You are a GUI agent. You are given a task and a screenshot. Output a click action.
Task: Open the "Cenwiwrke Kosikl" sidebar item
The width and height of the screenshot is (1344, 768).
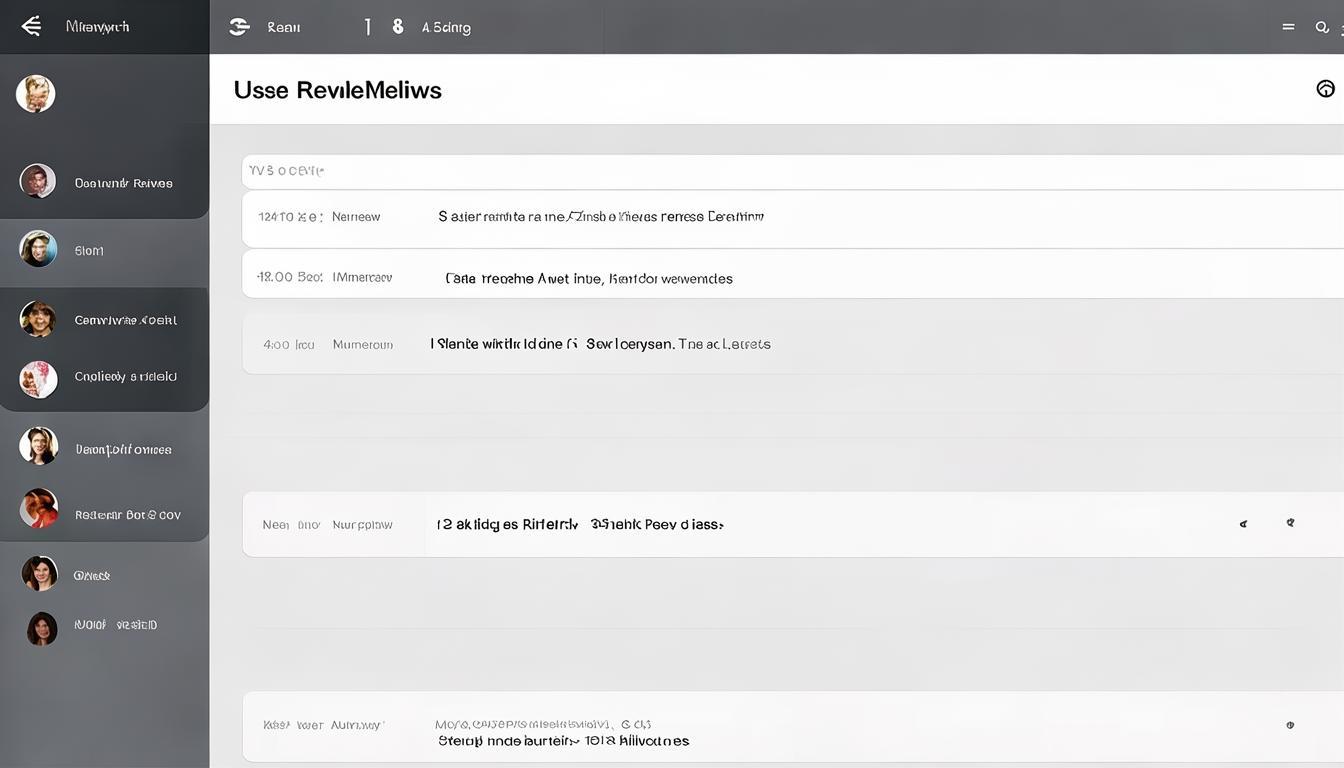(125, 320)
